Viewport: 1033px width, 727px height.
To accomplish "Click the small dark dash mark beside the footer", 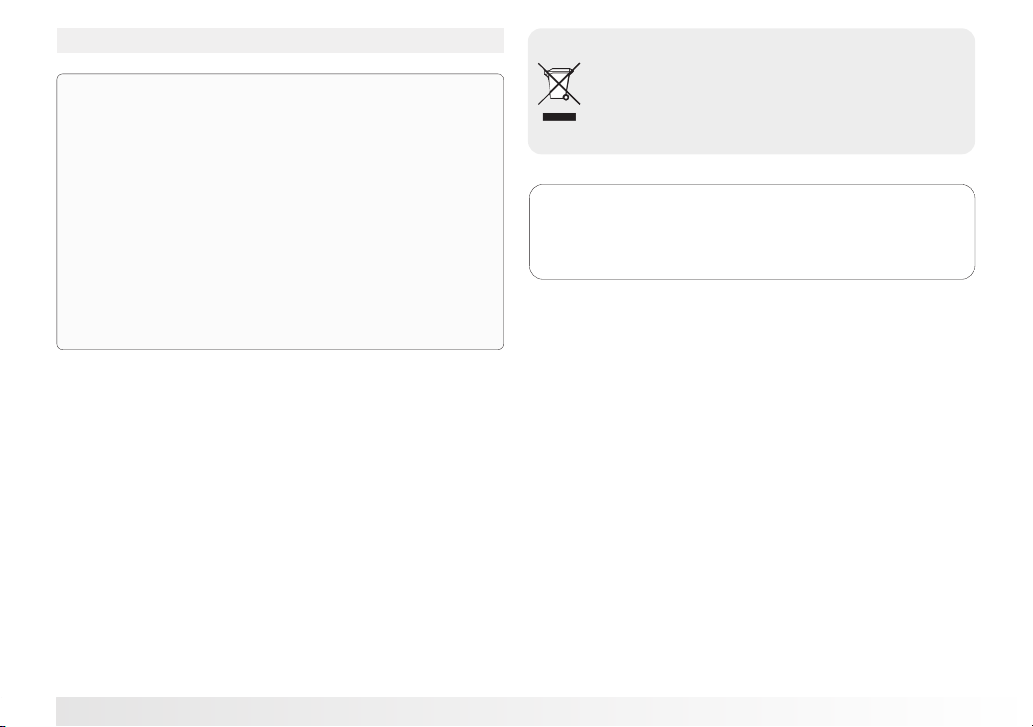I will pyautogui.click(x=2, y=725).
